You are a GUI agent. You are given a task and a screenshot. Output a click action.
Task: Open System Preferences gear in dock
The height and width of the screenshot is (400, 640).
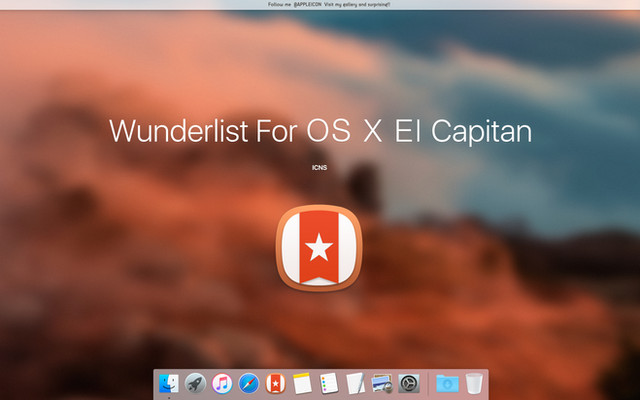409,383
